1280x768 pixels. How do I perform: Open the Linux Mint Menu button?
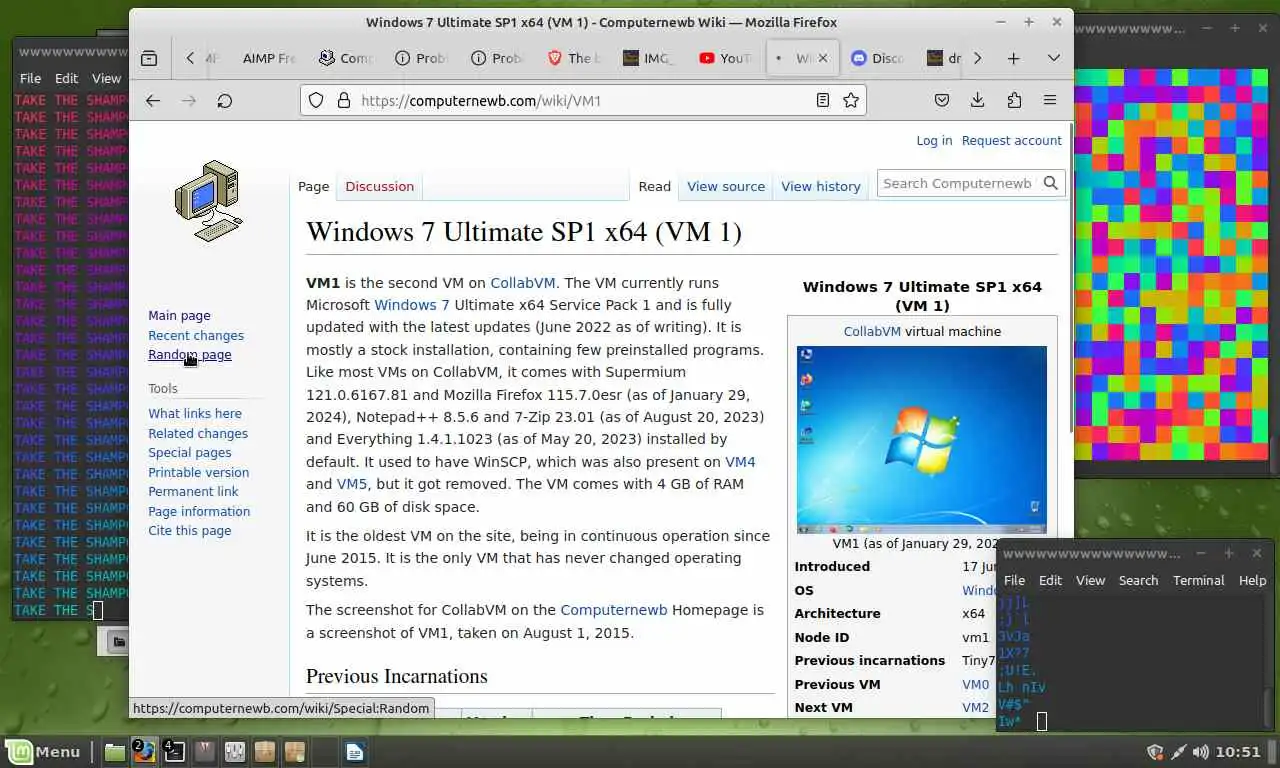(x=44, y=751)
